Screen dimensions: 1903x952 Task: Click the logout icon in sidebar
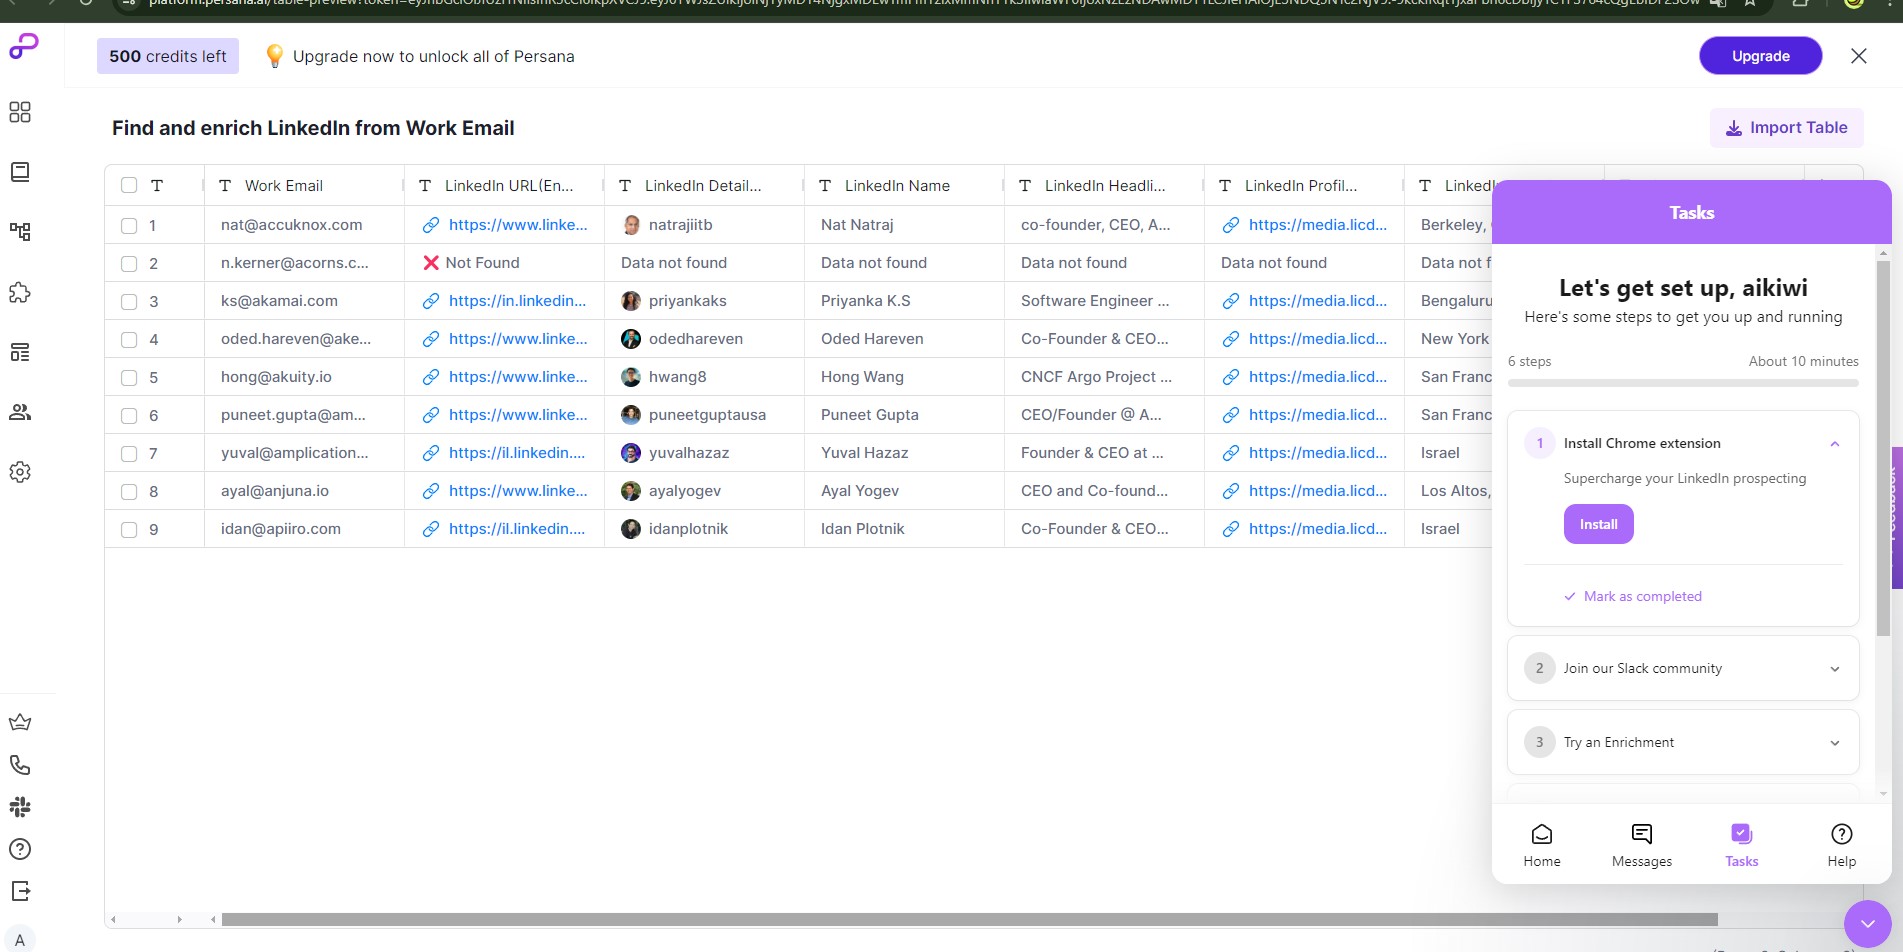(20, 891)
